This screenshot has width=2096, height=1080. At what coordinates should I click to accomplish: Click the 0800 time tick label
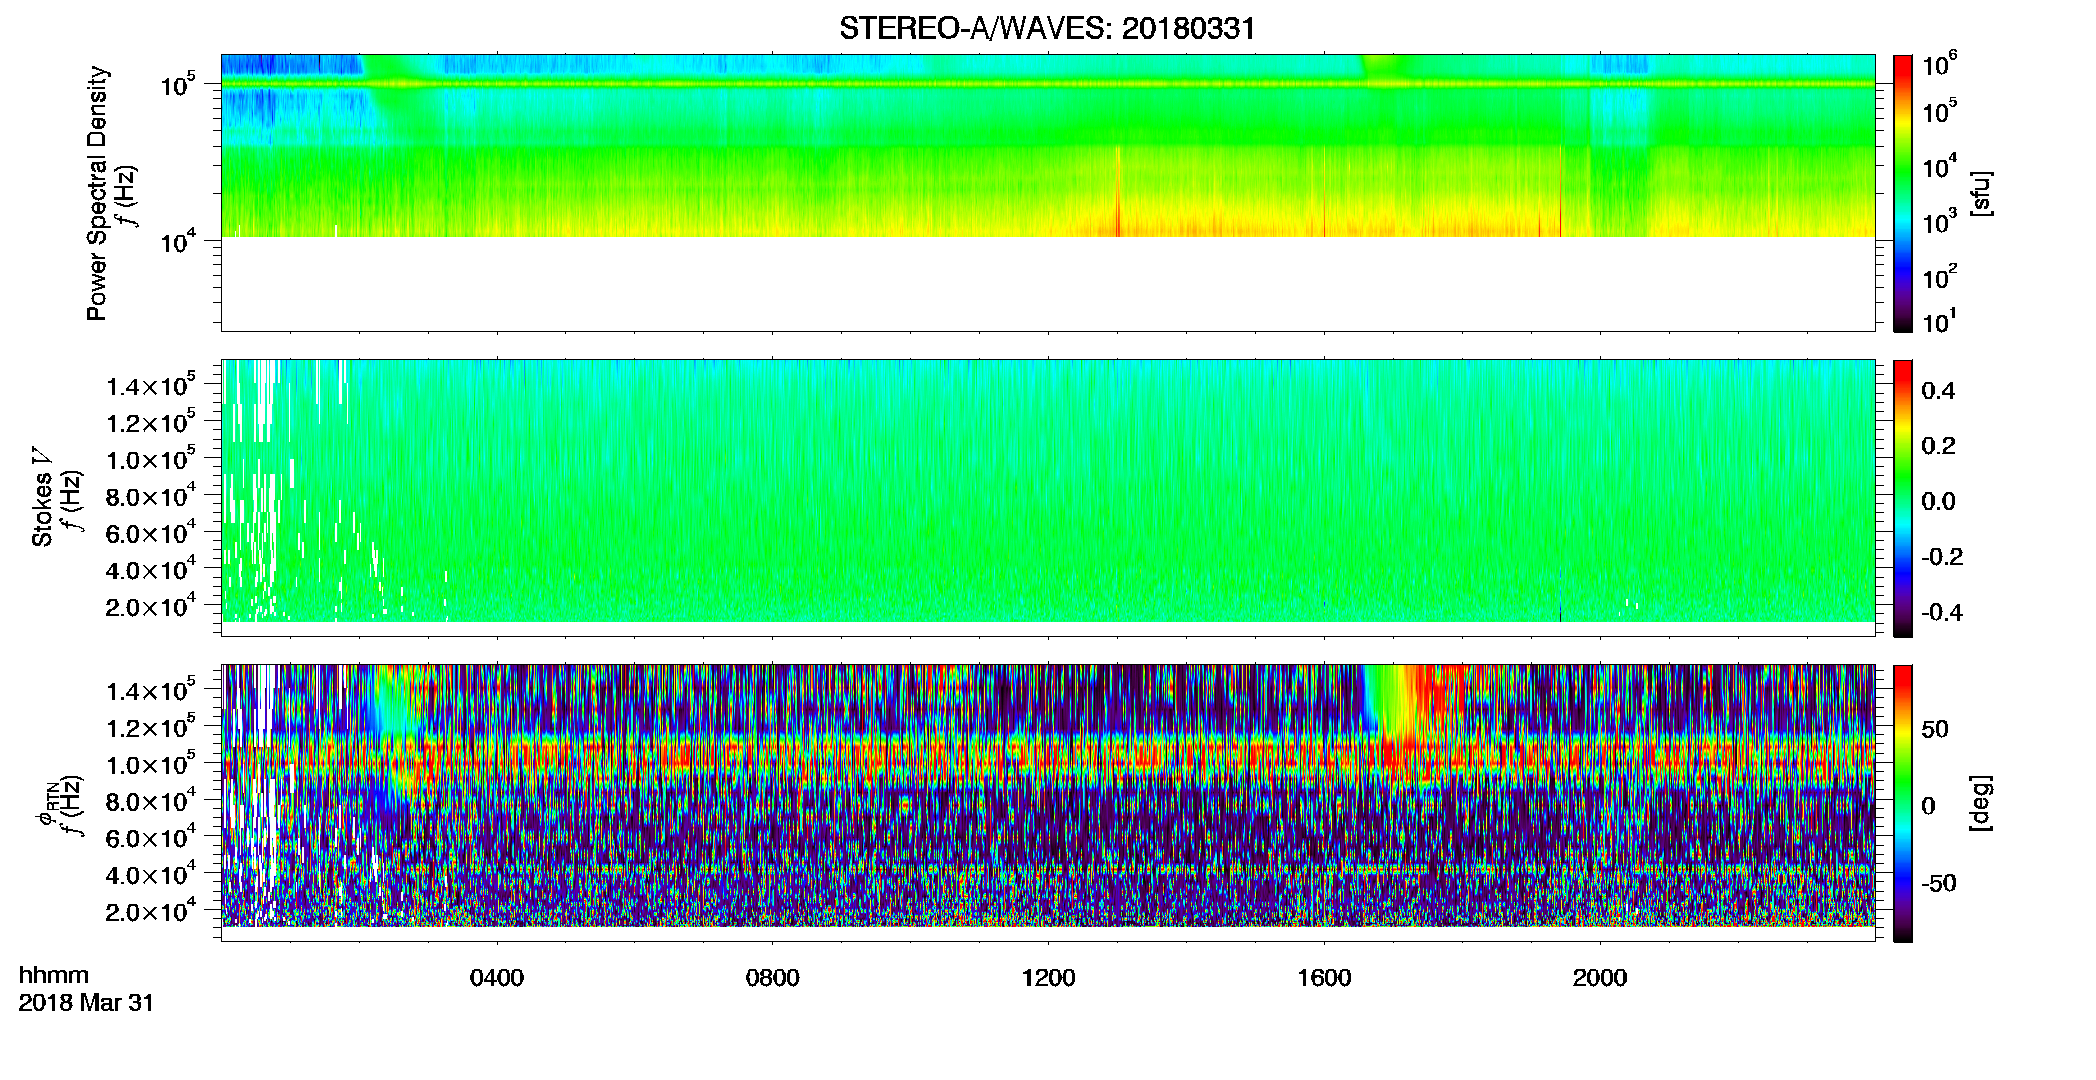pyautogui.click(x=772, y=978)
